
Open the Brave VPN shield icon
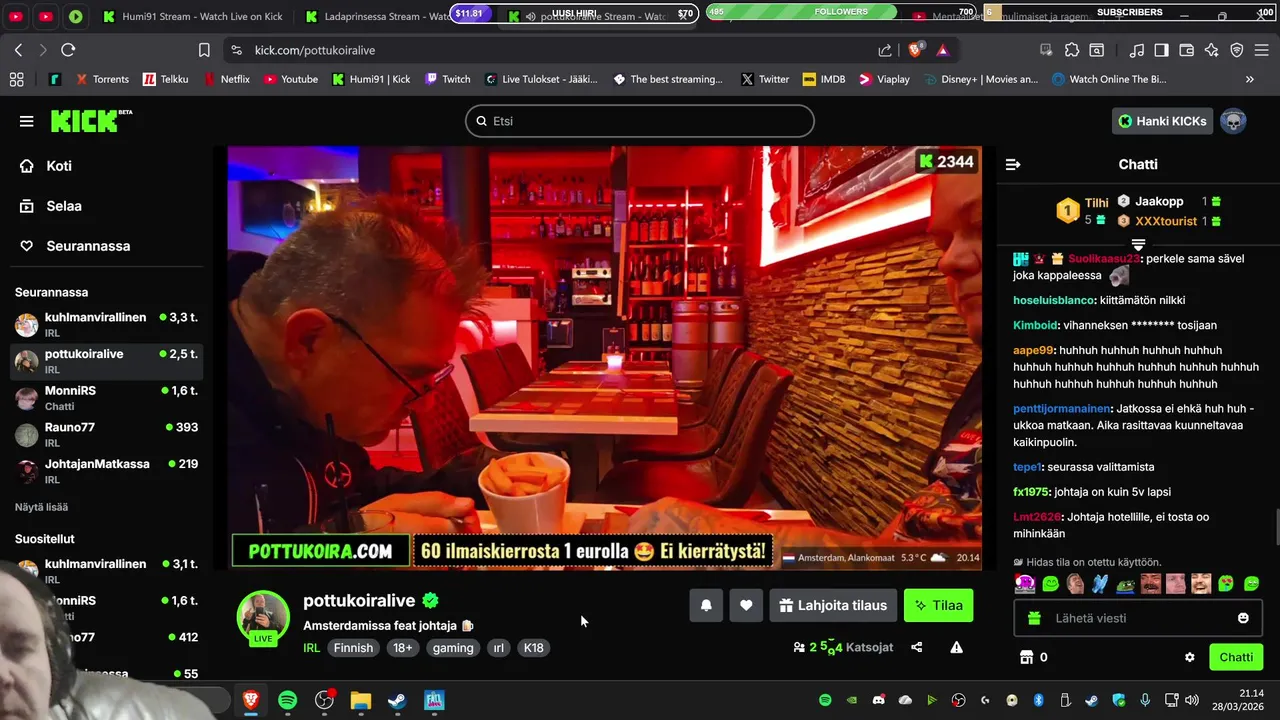[x=1237, y=50]
